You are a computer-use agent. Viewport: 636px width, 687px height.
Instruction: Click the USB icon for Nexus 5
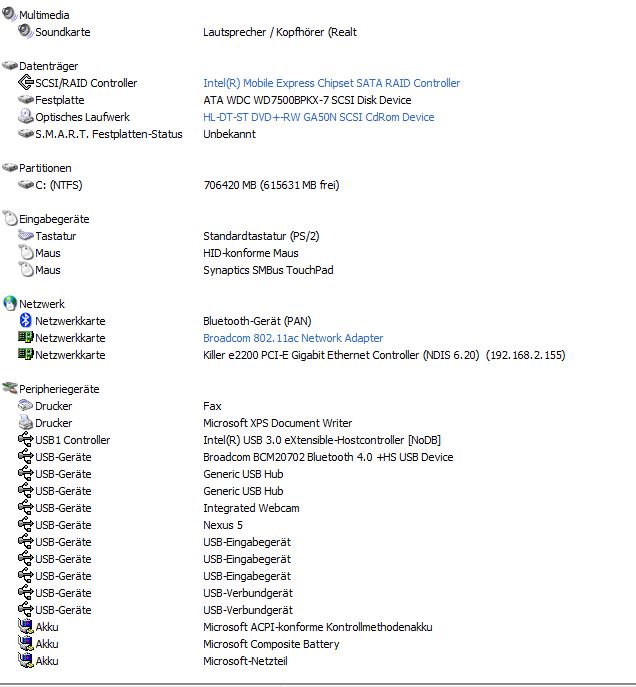(26, 524)
